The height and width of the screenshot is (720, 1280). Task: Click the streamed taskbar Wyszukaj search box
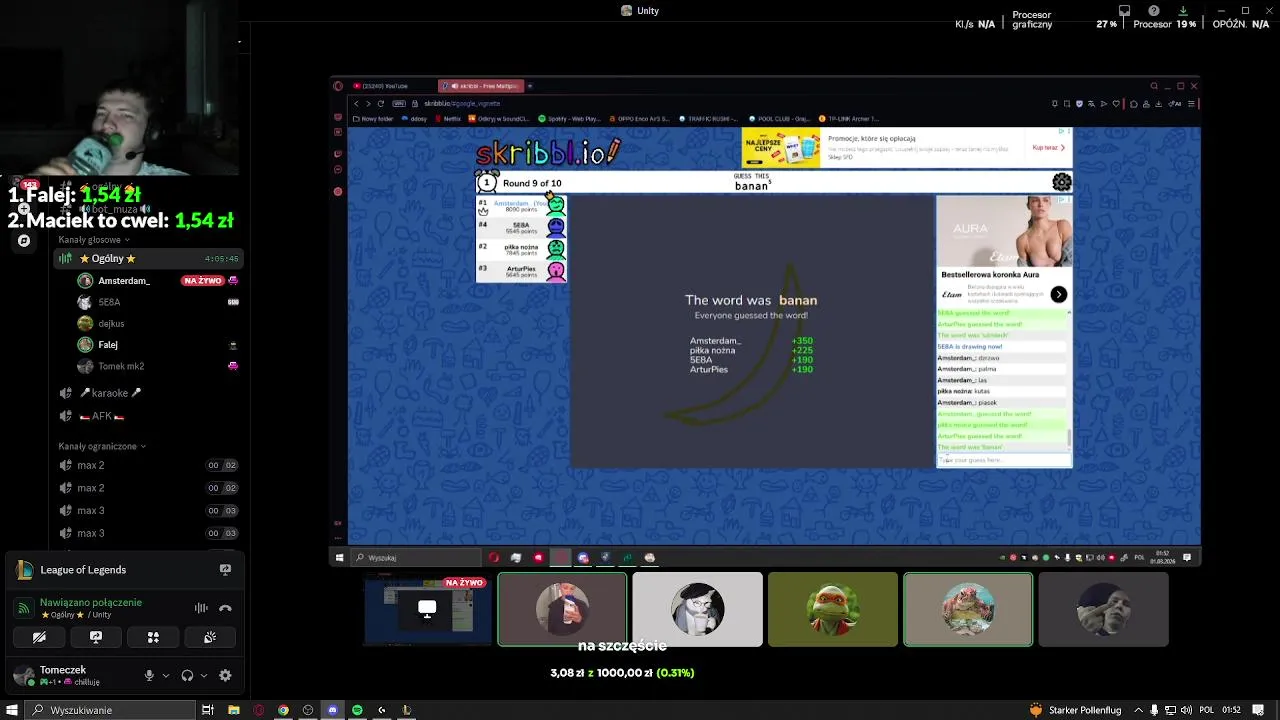click(x=416, y=558)
